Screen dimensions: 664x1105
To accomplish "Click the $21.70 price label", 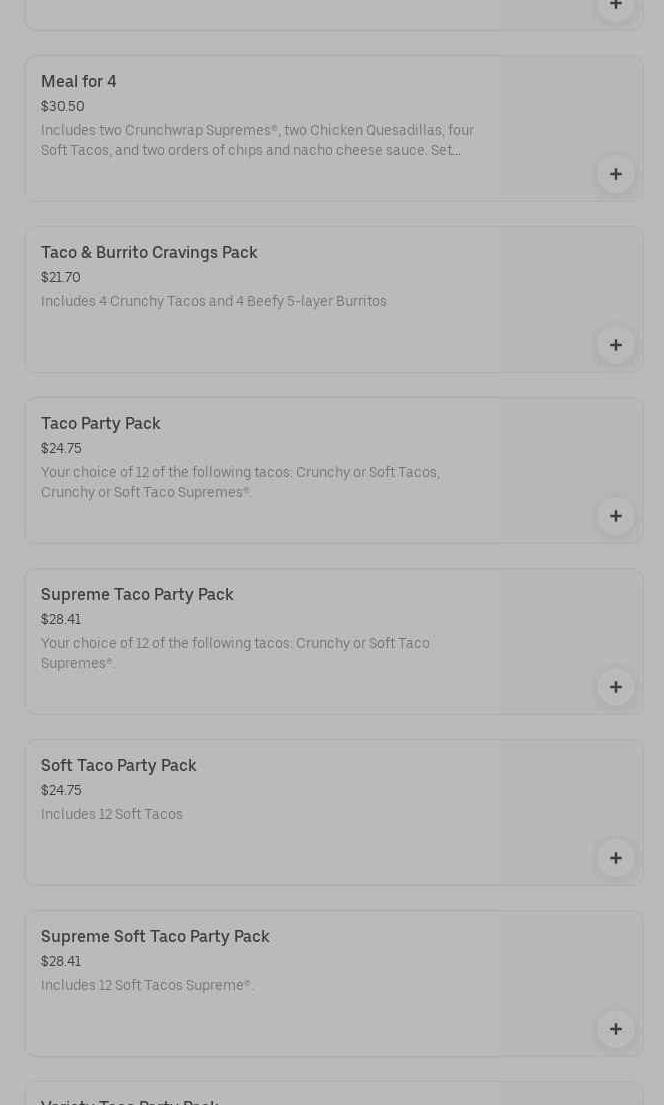I will [x=61, y=278].
